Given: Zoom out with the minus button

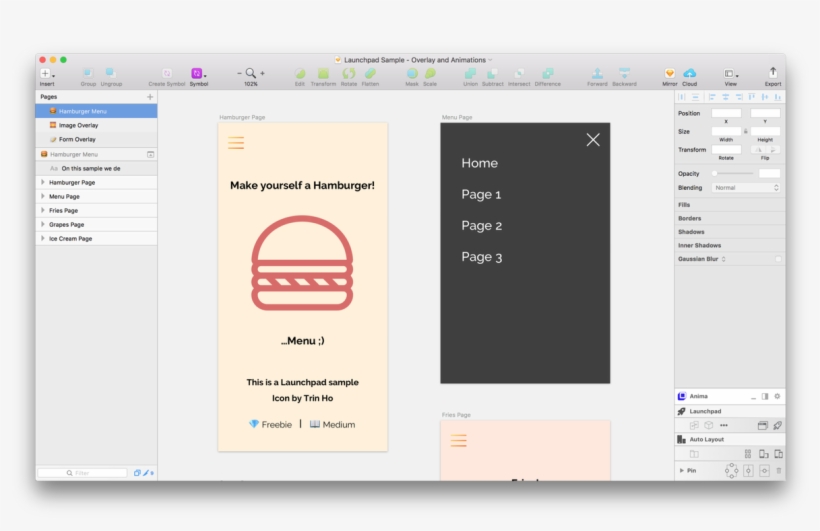Looking at the screenshot, I should (240, 73).
